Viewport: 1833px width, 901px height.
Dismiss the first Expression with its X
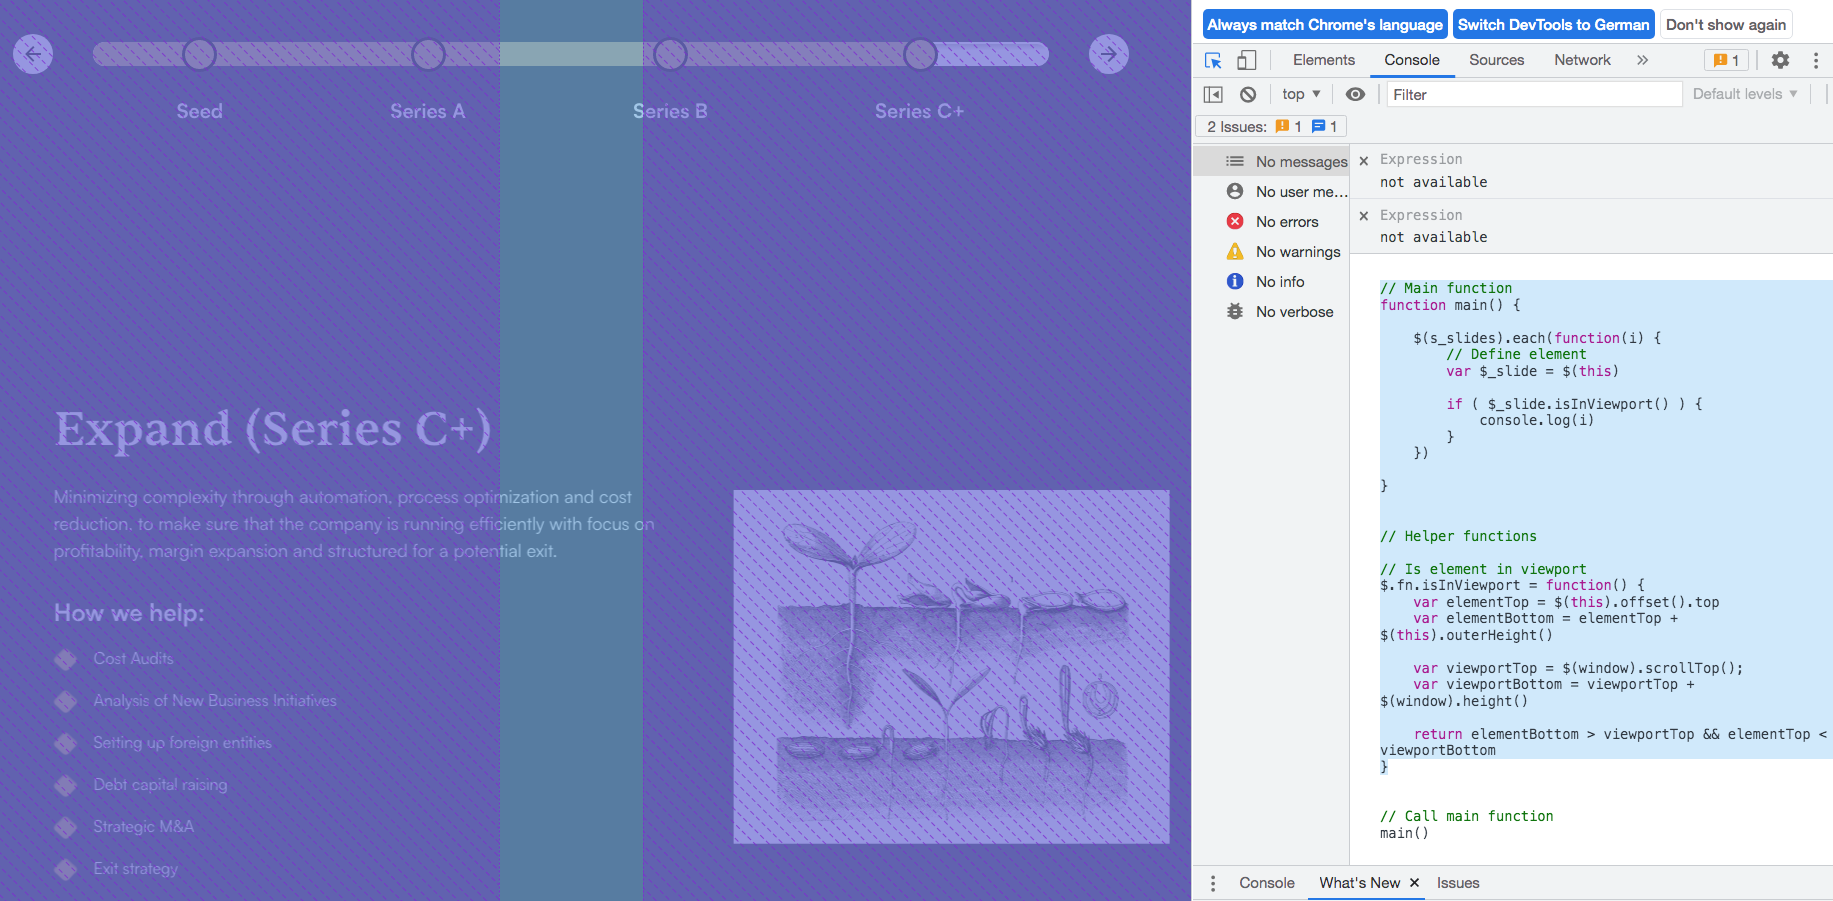click(x=1363, y=159)
